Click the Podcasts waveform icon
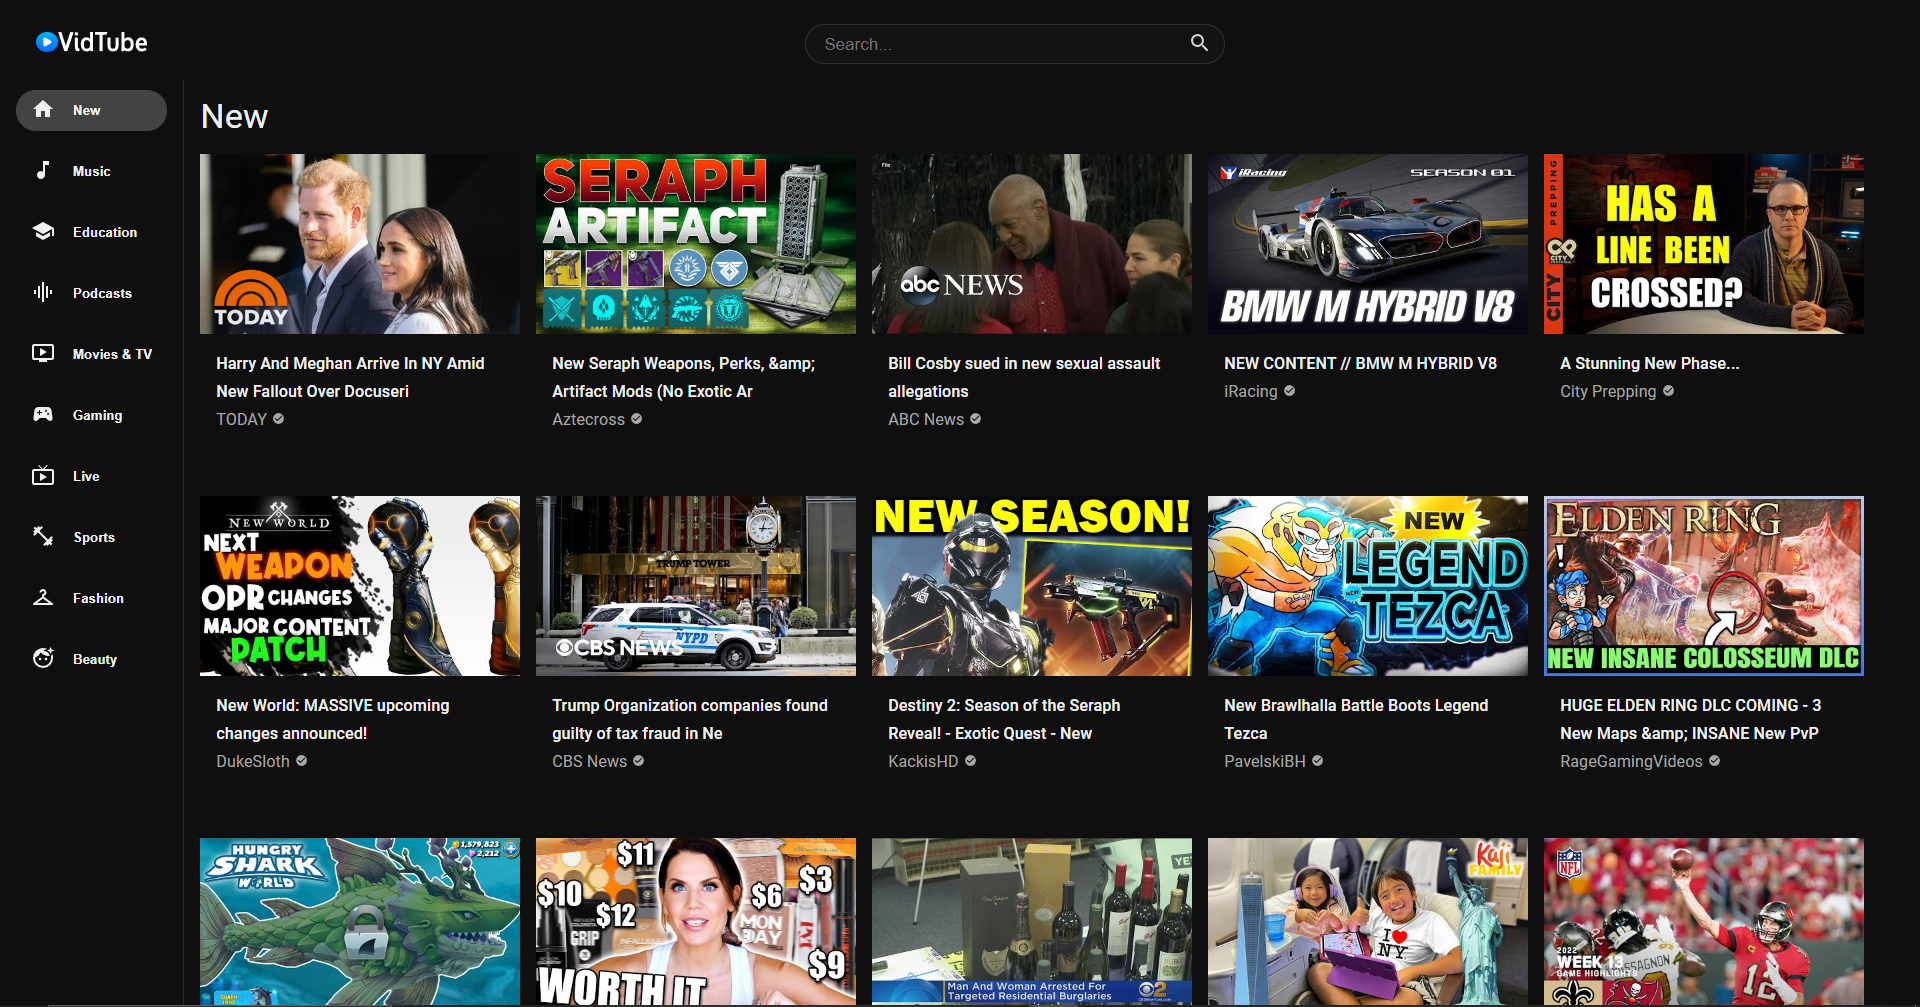Screen dimensions: 1920x1007 (43, 293)
